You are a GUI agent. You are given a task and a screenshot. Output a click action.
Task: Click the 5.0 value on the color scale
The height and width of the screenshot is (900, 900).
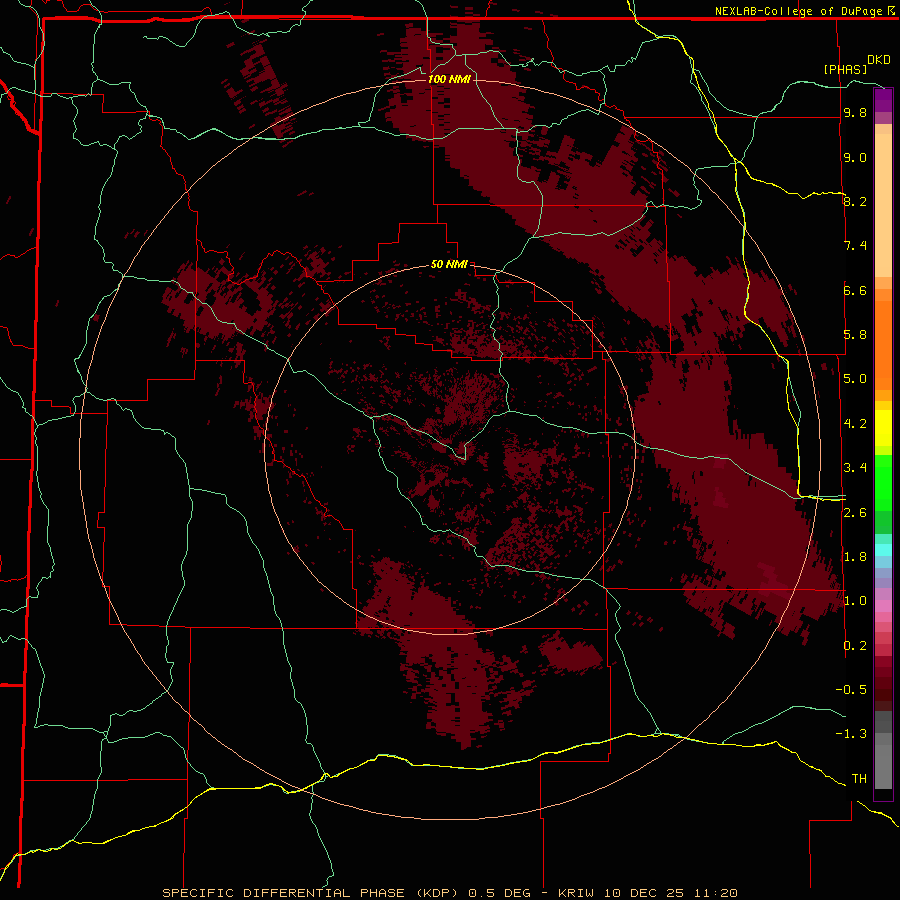click(855, 379)
